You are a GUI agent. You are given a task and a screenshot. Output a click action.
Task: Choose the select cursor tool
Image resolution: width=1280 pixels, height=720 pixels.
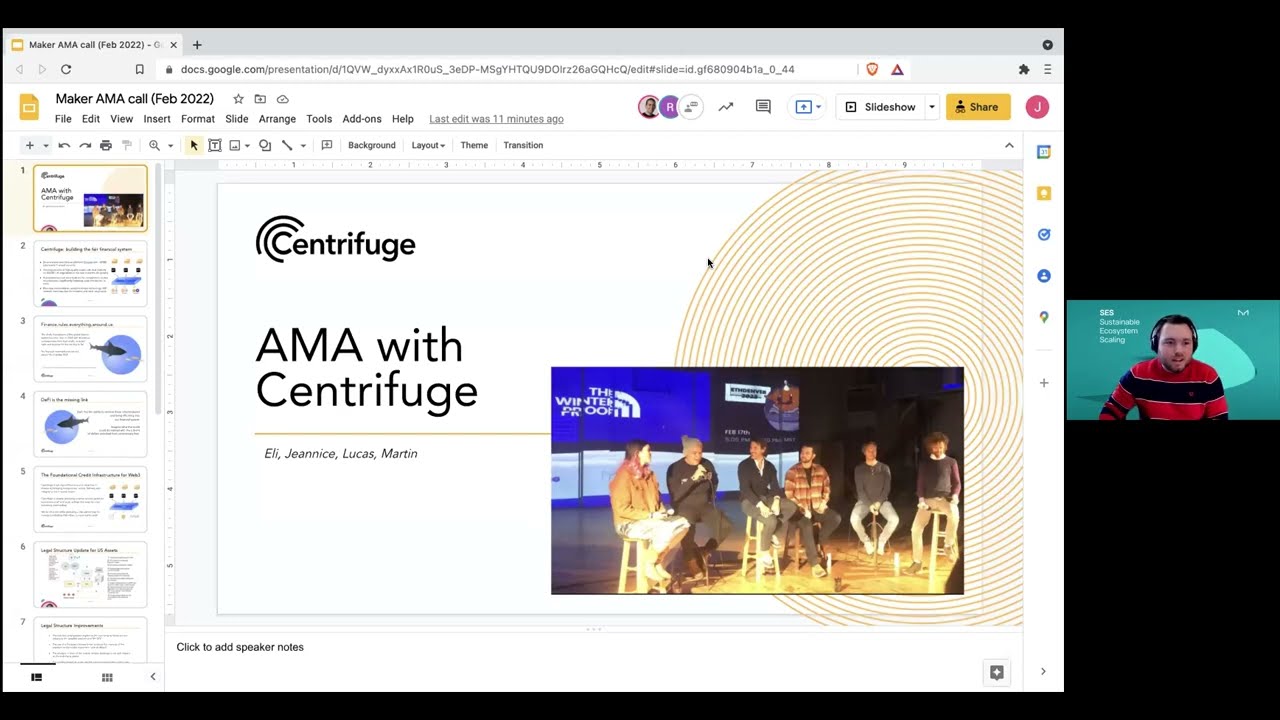(x=194, y=145)
